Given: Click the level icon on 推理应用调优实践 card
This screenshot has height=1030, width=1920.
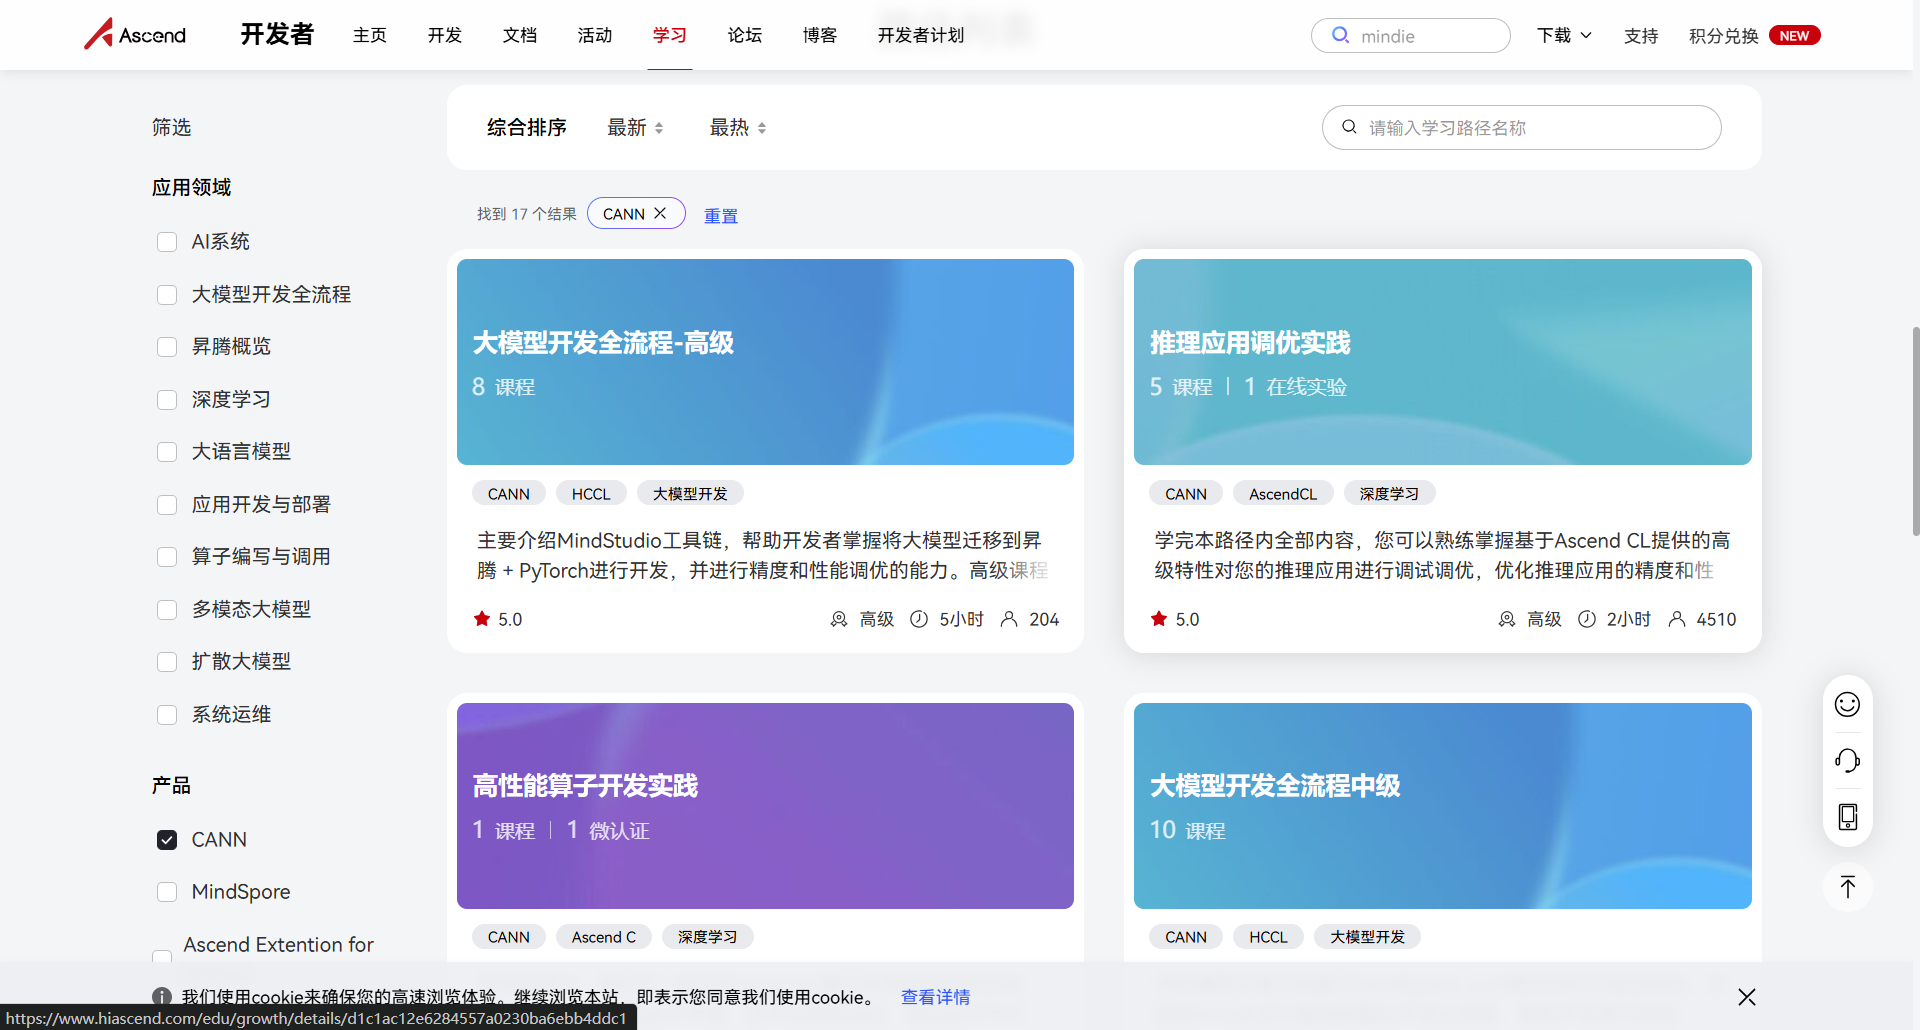Looking at the screenshot, I should (1507, 619).
